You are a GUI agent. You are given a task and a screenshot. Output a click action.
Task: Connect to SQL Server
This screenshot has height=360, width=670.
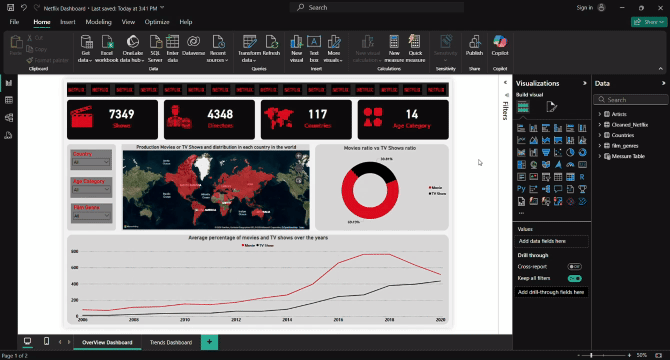click(x=155, y=49)
